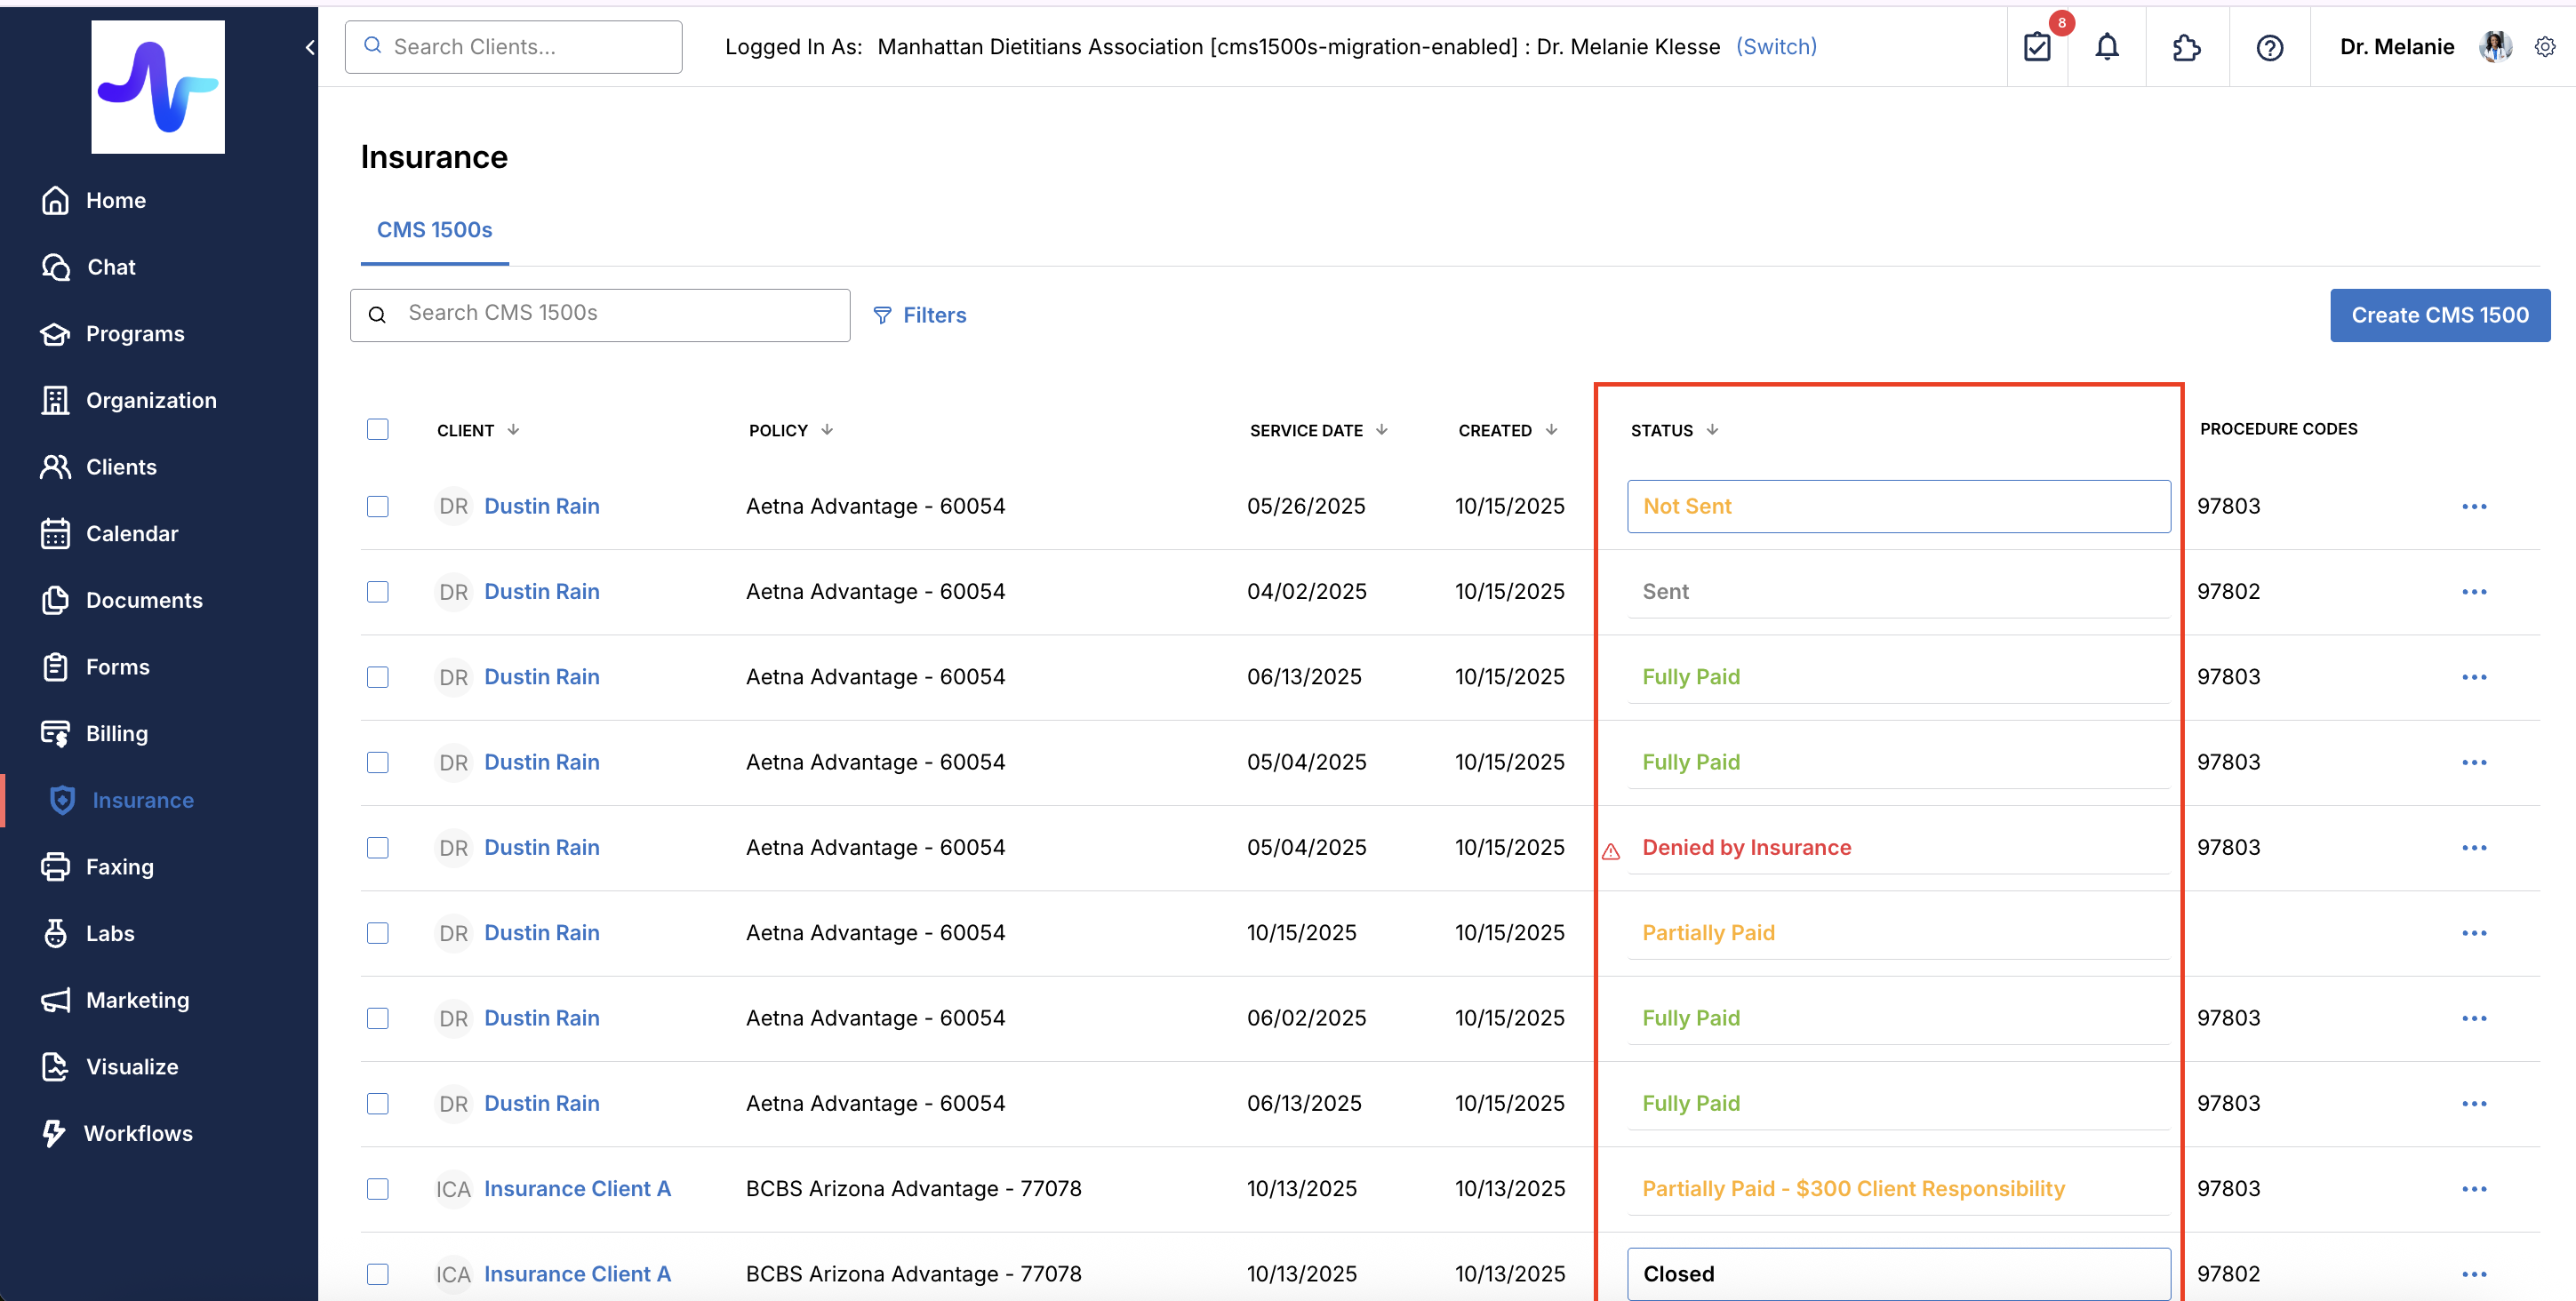Open the tasks checklist icon with badge
The width and height of the screenshot is (2576, 1301).
(2037, 47)
